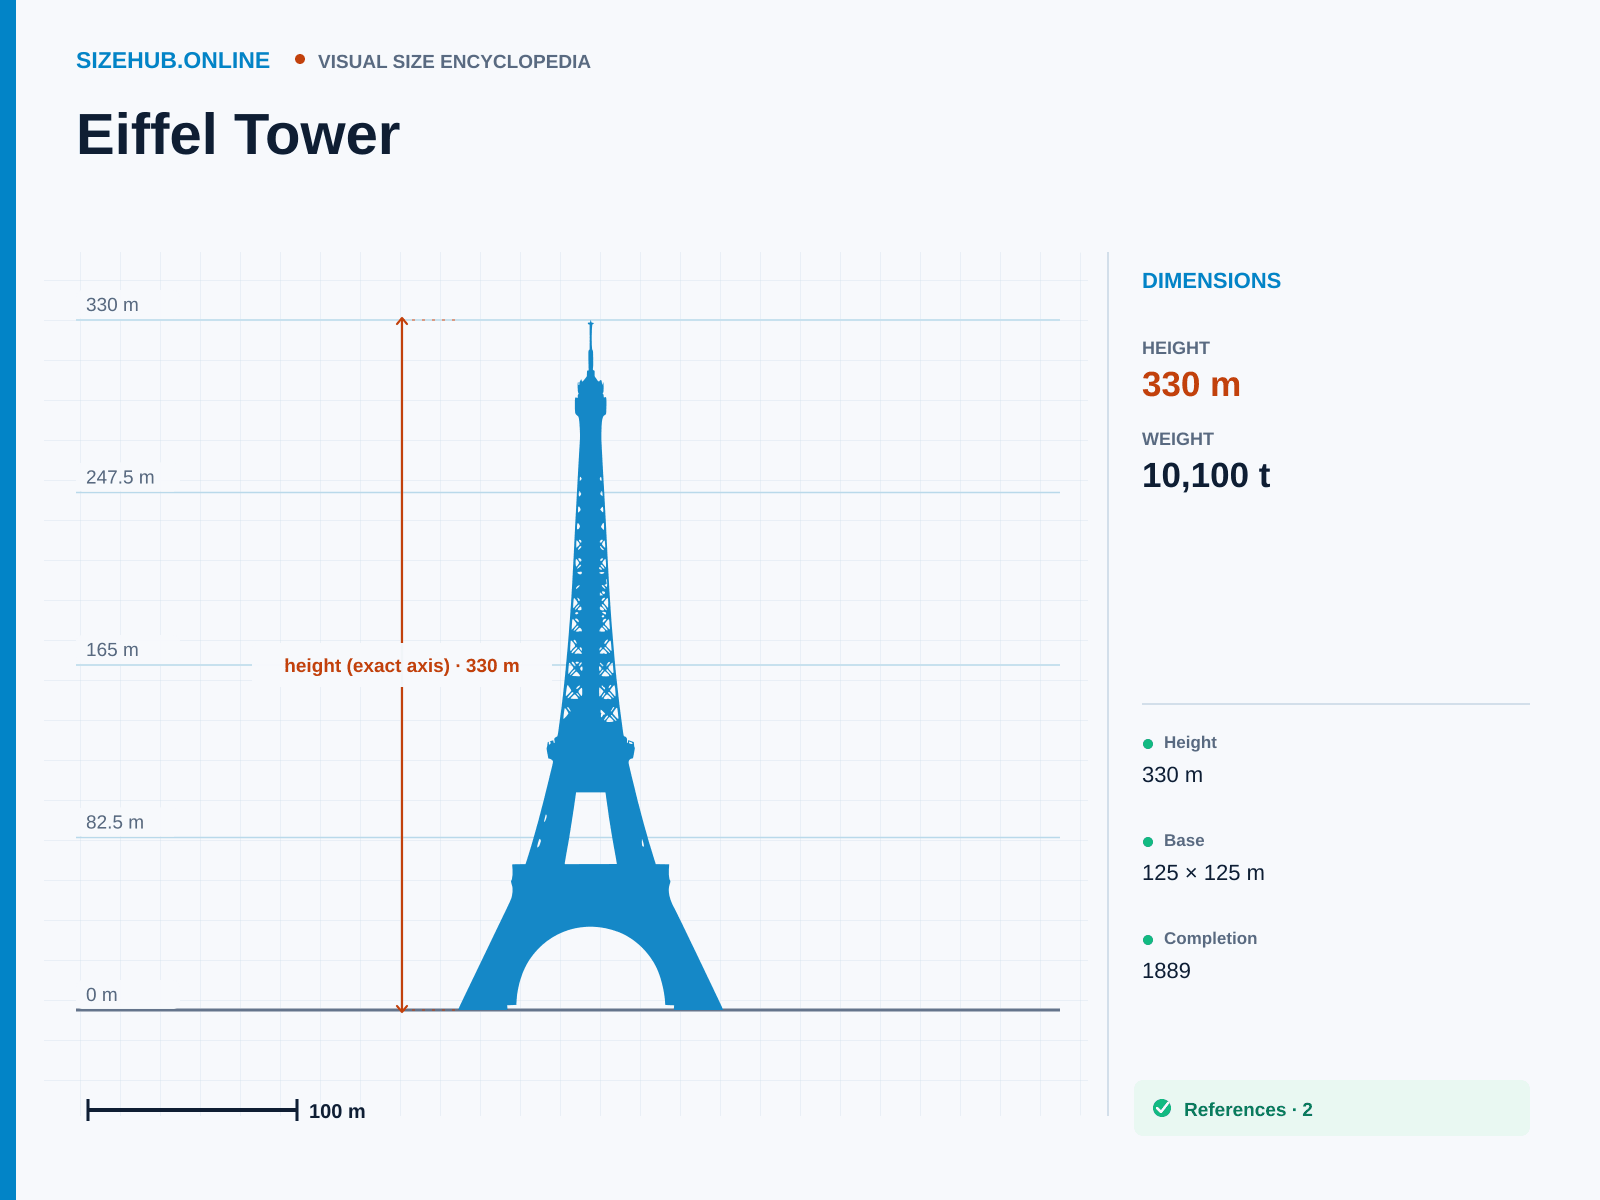This screenshot has height=1200, width=1600.
Task: Click the Eiffel Tower silhouette graphic
Action: (x=591, y=665)
